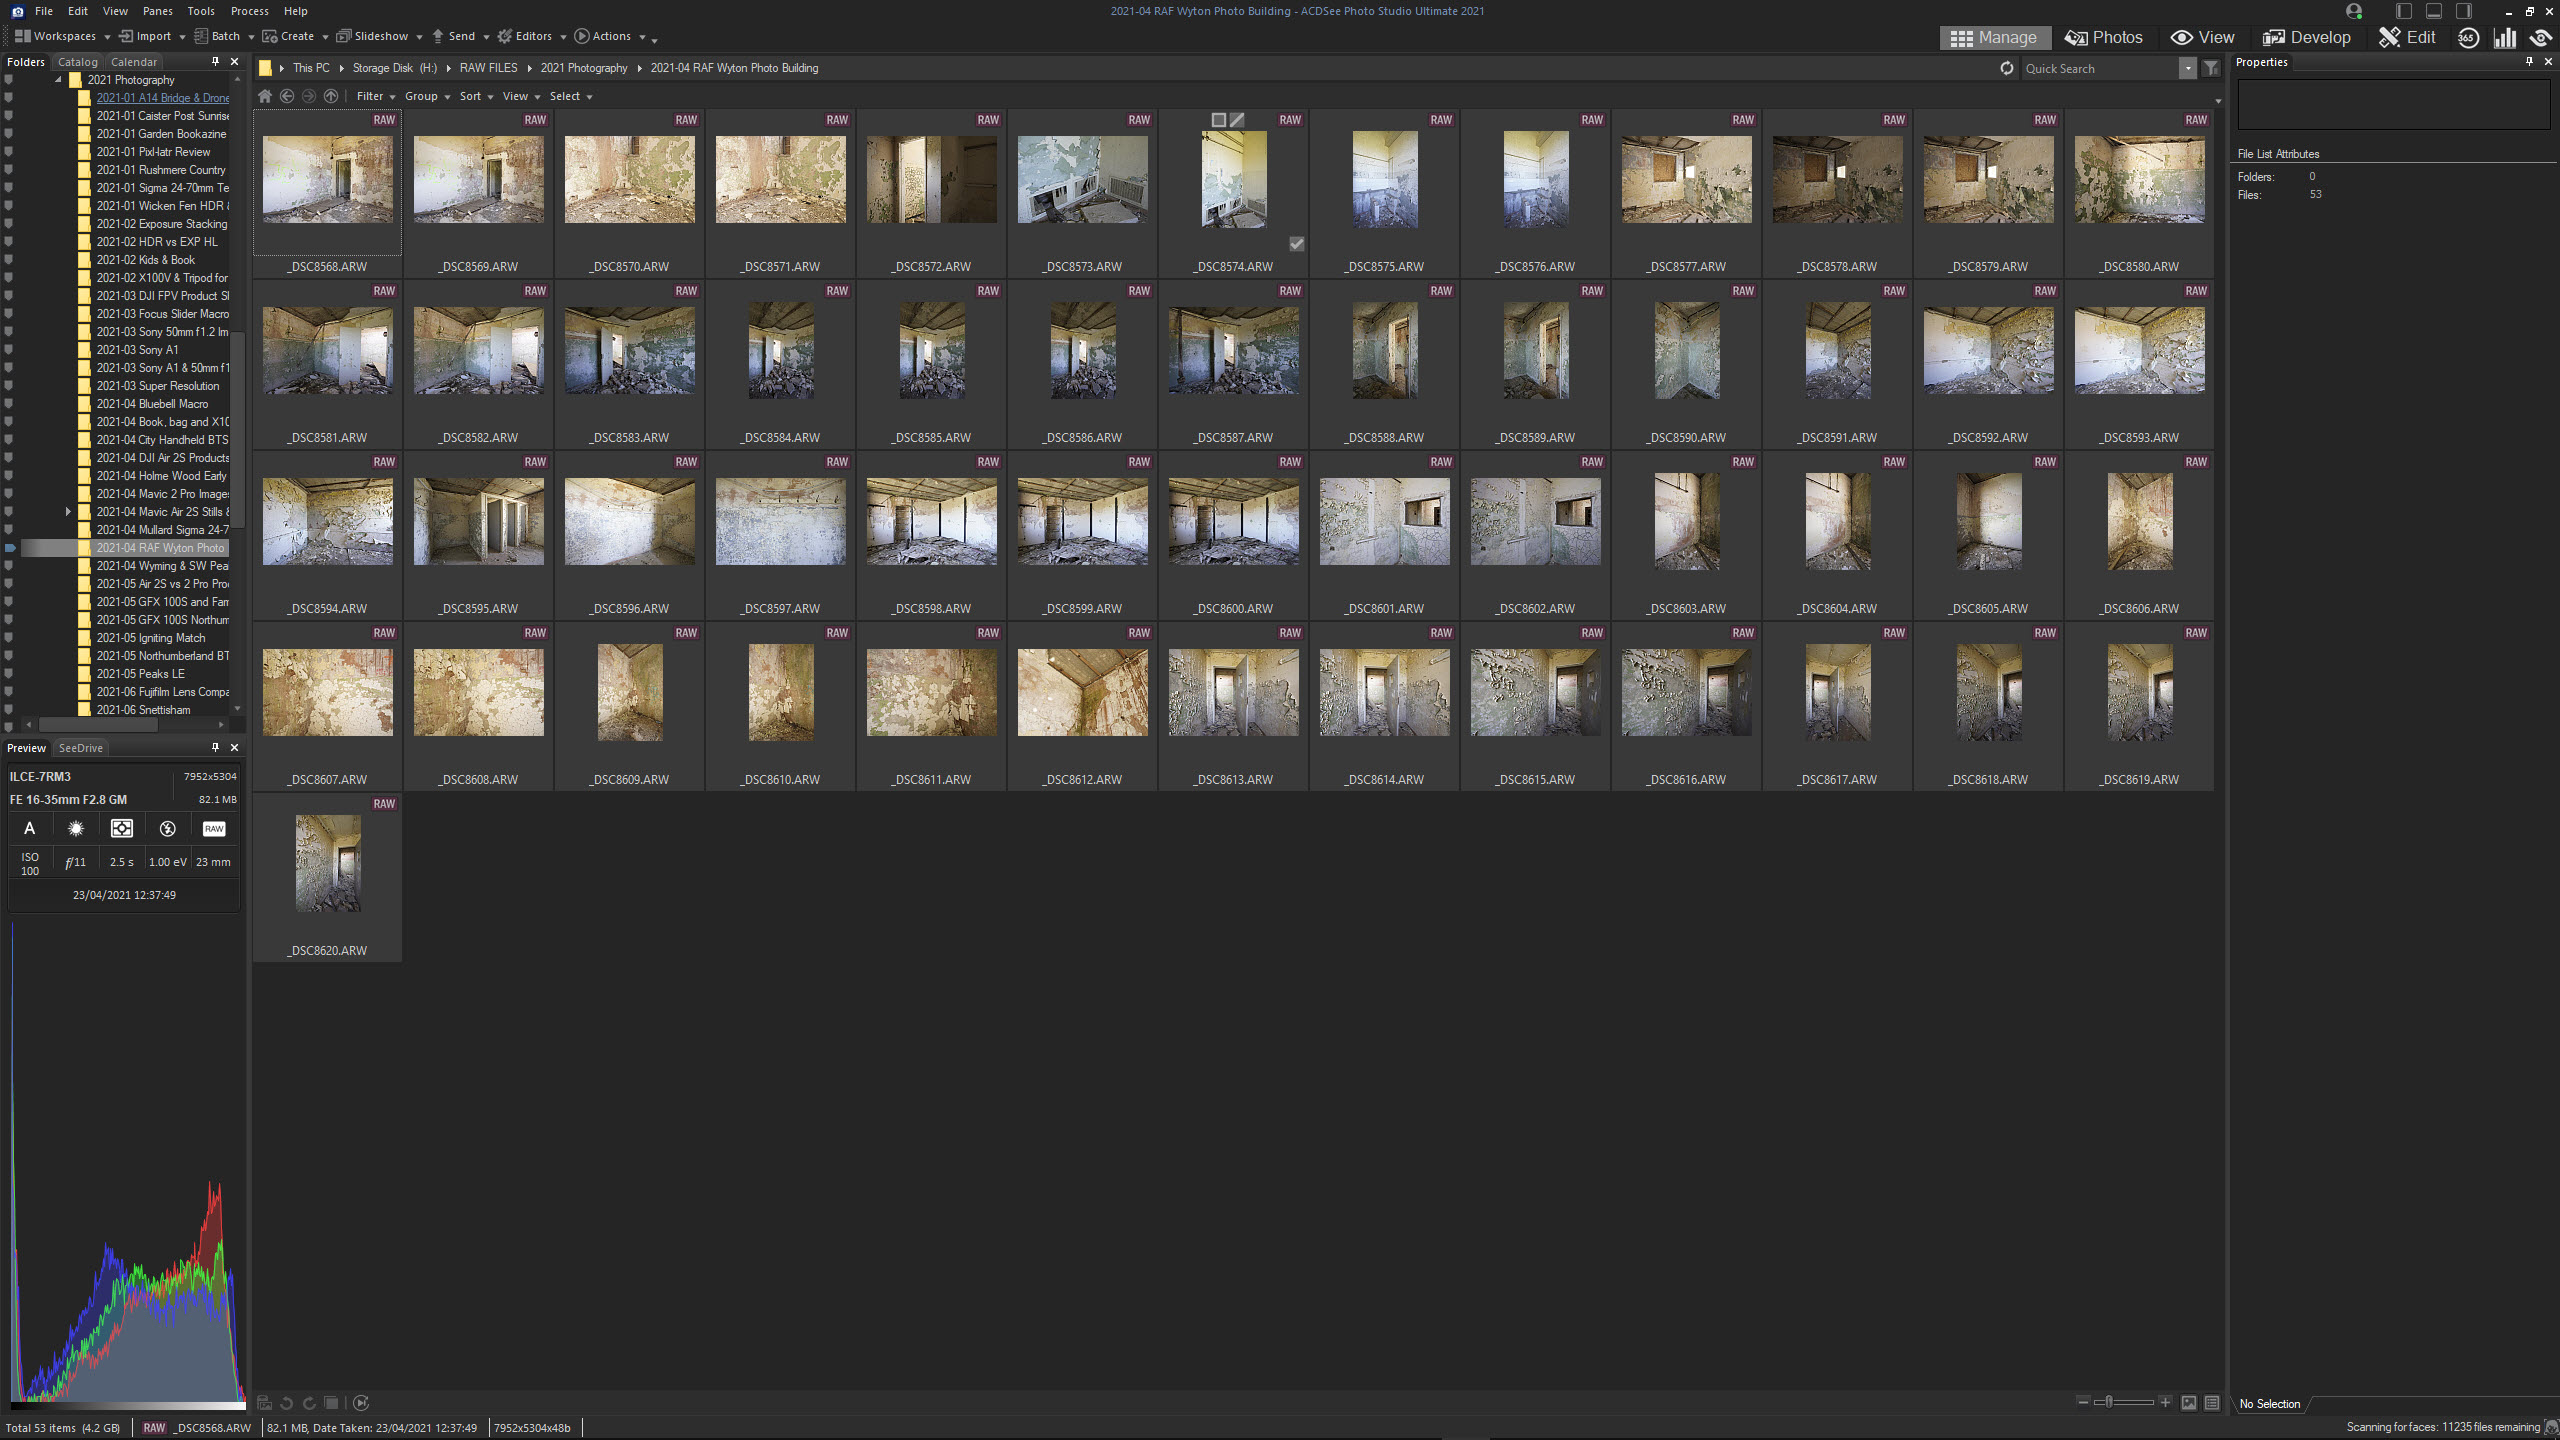Expand the 2021-04 Mavic Air 2S folder

point(68,512)
